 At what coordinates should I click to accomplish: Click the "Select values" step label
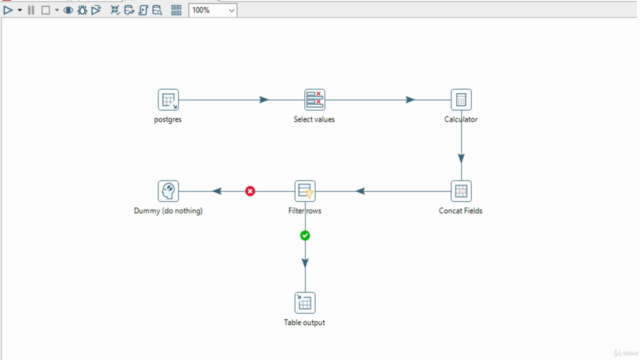[314, 119]
